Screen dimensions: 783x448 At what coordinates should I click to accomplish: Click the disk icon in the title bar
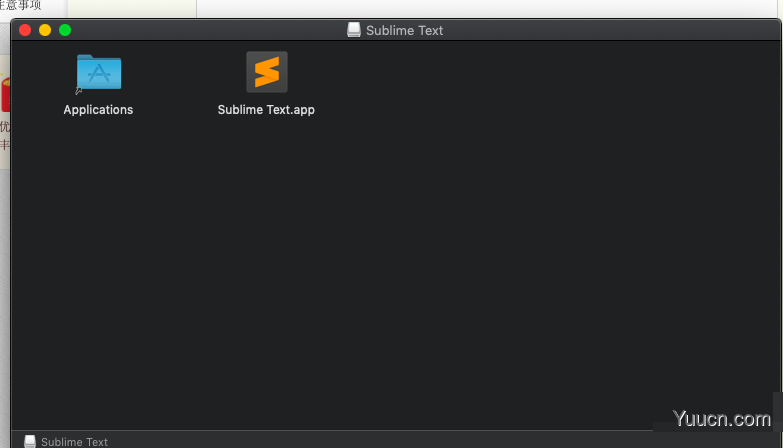pyautogui.click(x=354, y=30)
